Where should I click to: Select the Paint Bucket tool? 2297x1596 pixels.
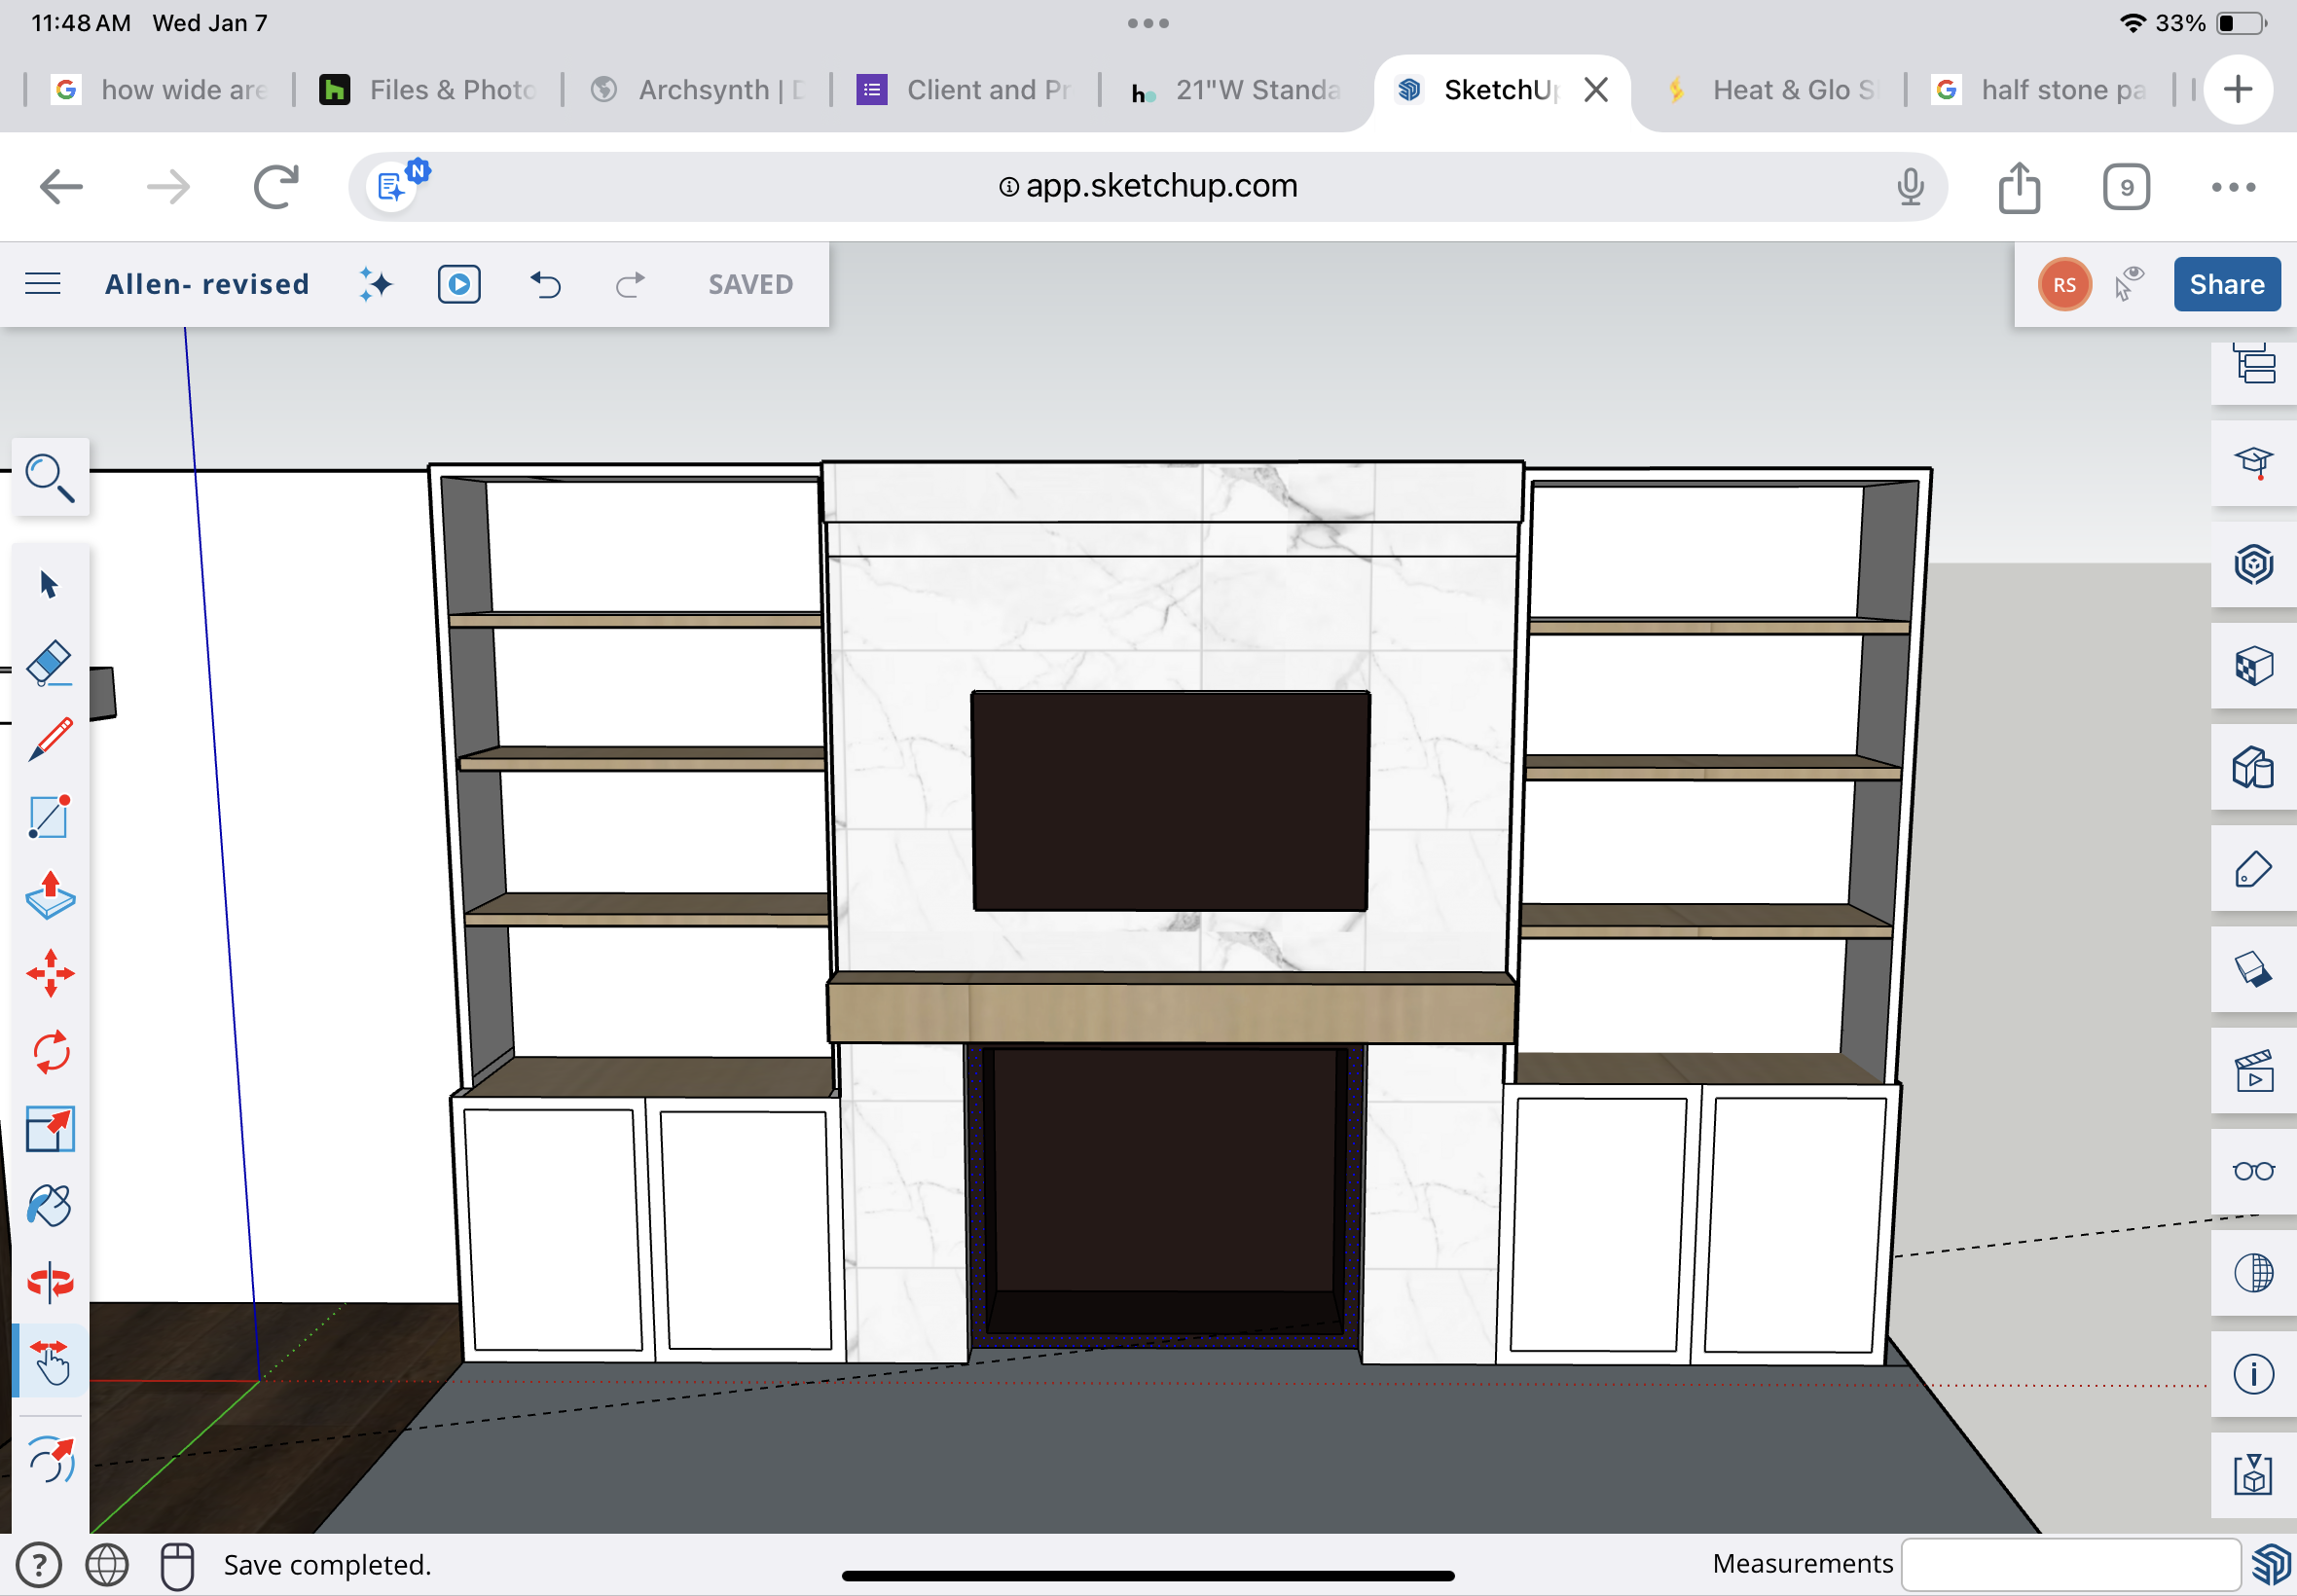click(49, 1206)
